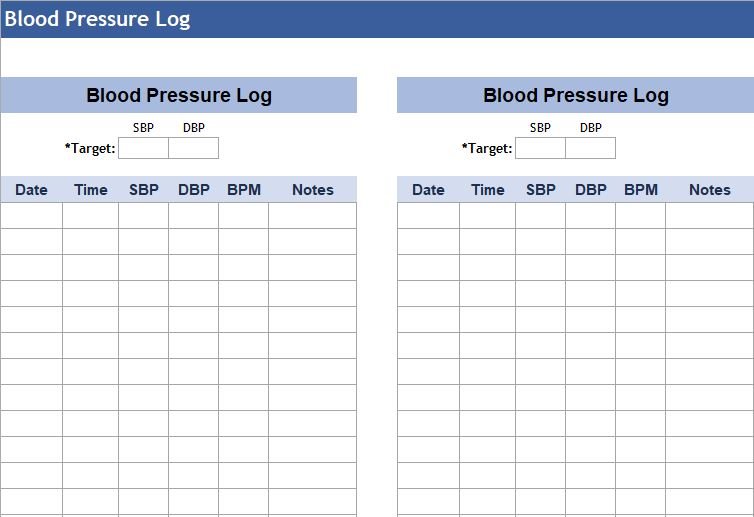This screenshot has height=517, width=754.
Task: Select the right DBP target input cell
Action: pos(591,148)
